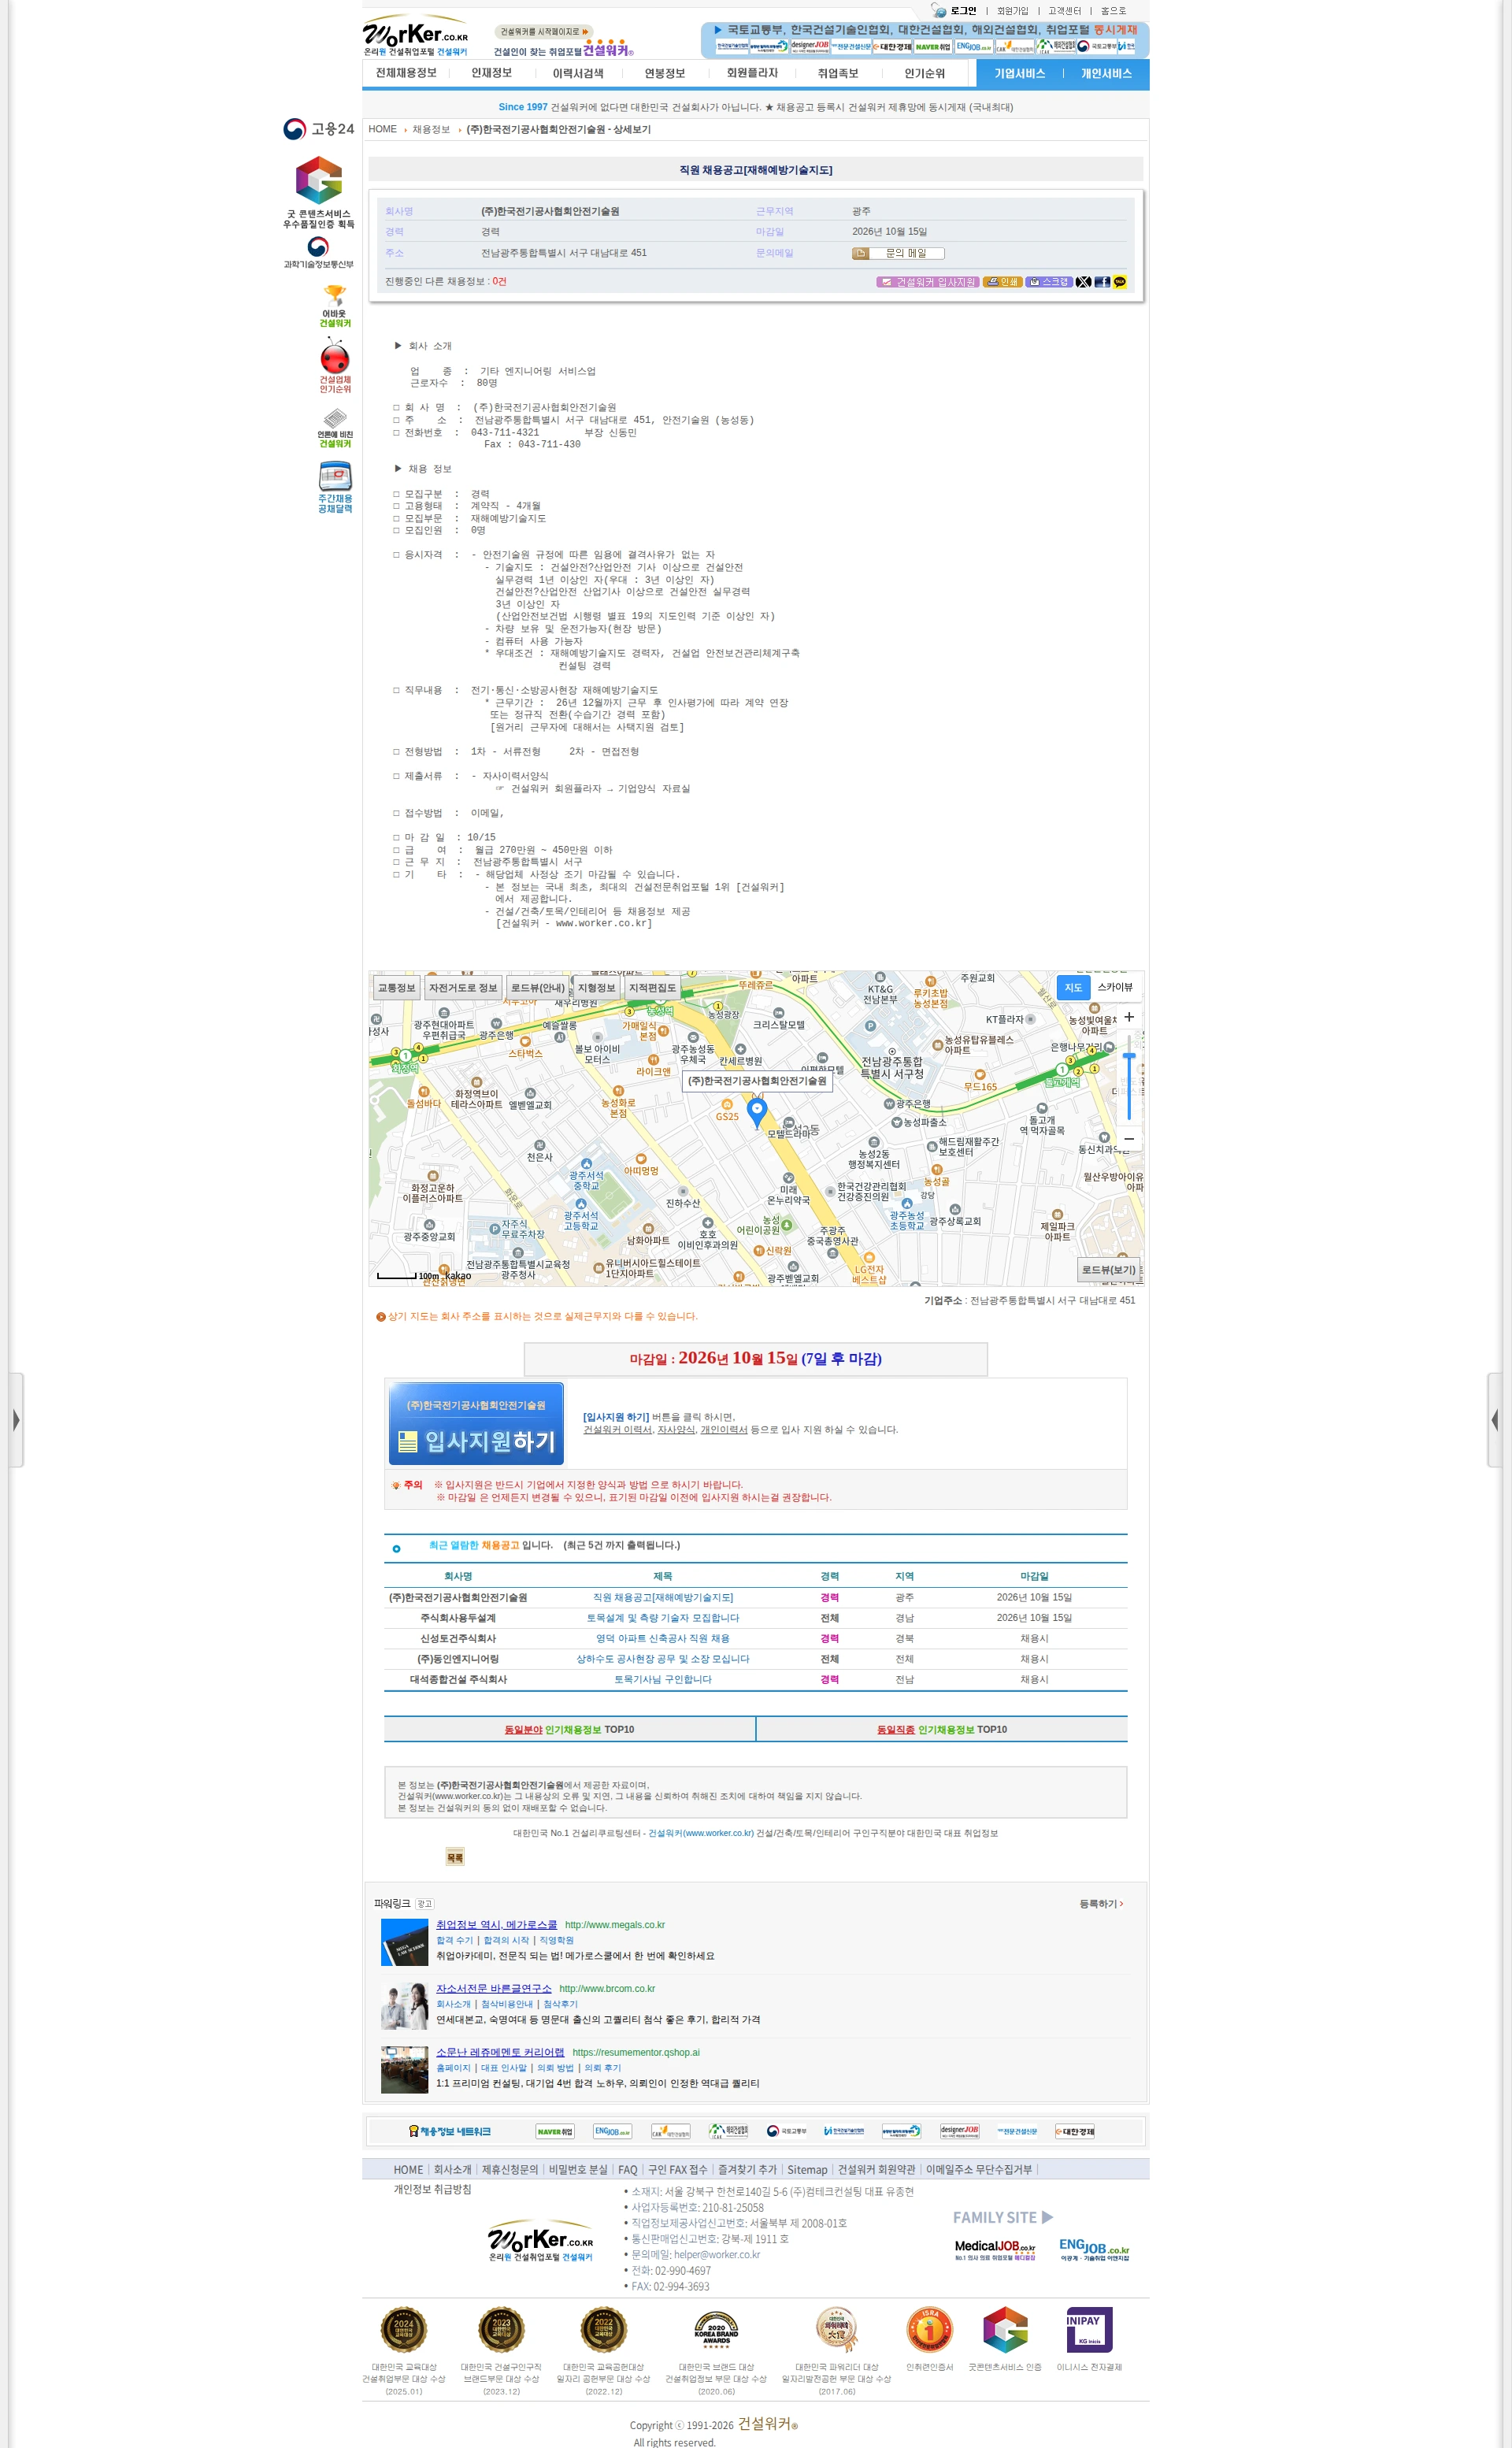Image resolution: width=1512 pixels, height=2448 pixels.
Task: Open 연봉정보 menu
Action: [665, 73]
